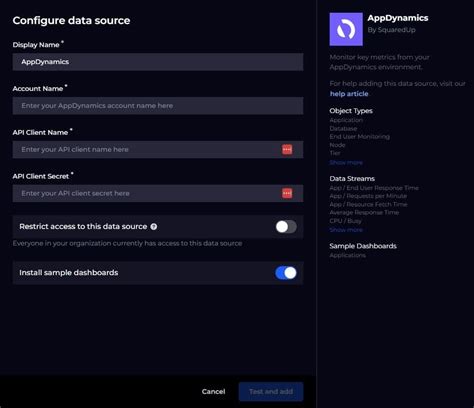Click 'App / End User Response Time' data stream
This screenshot has height=408, width=474.
pos(374,188)
